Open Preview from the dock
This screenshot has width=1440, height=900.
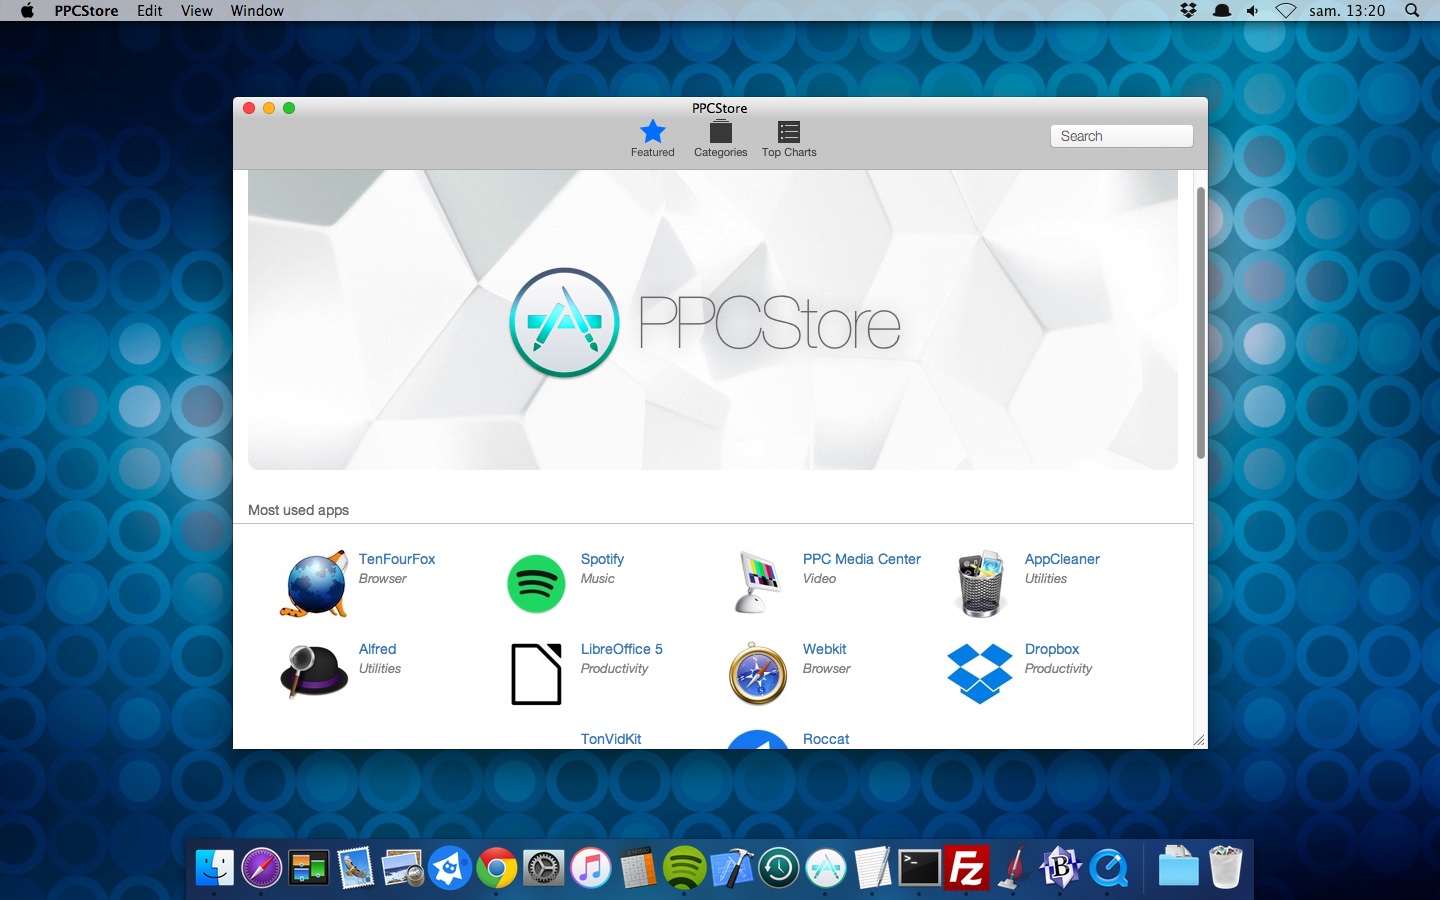tap(403, 867)
